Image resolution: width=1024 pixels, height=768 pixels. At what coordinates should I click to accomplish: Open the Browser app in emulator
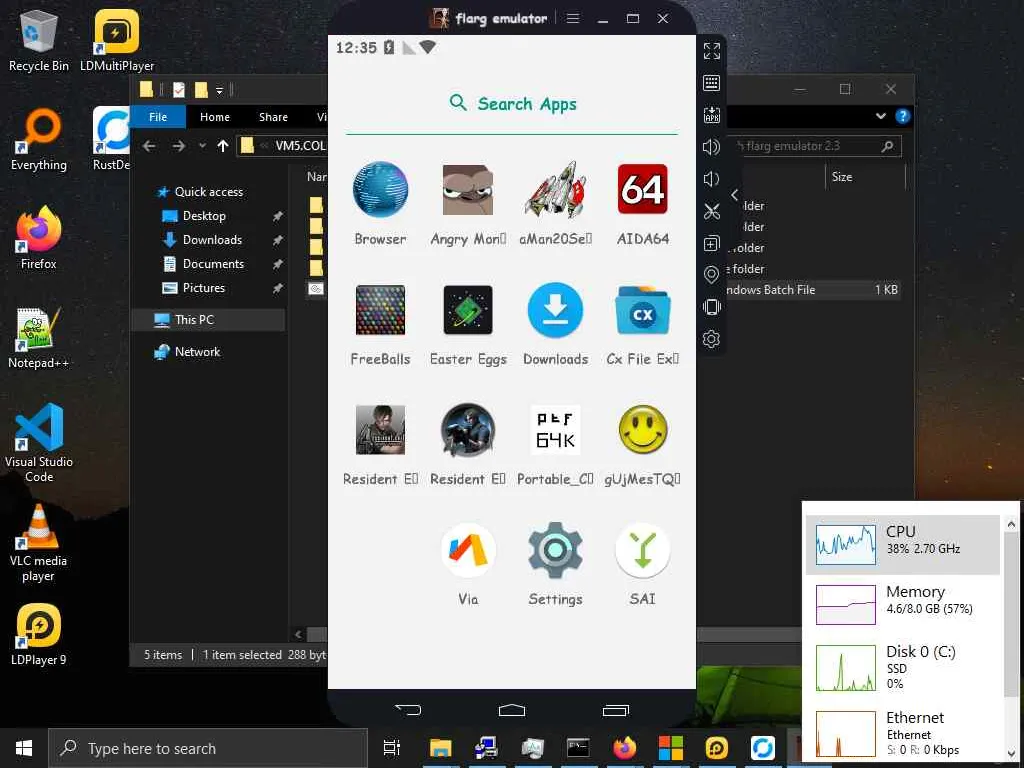[x=380, y=190]
